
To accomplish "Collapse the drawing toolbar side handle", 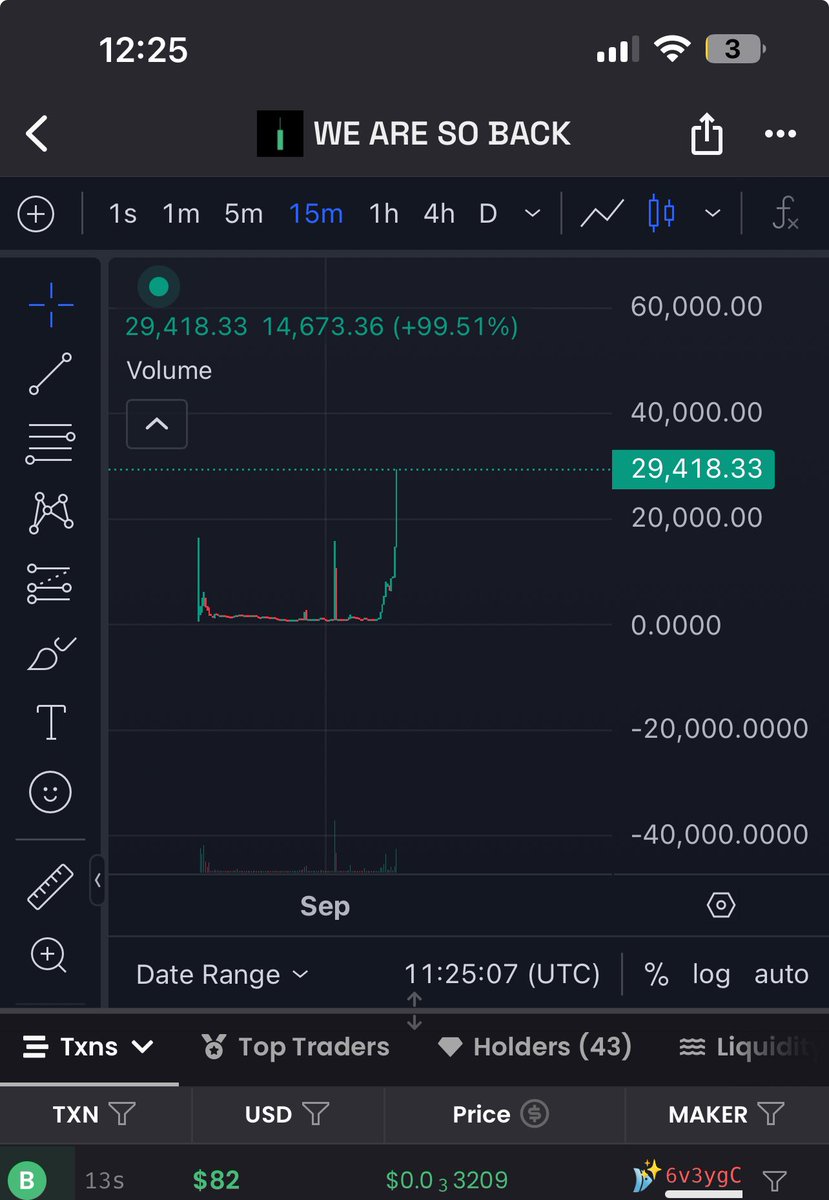I will point(97,881).
